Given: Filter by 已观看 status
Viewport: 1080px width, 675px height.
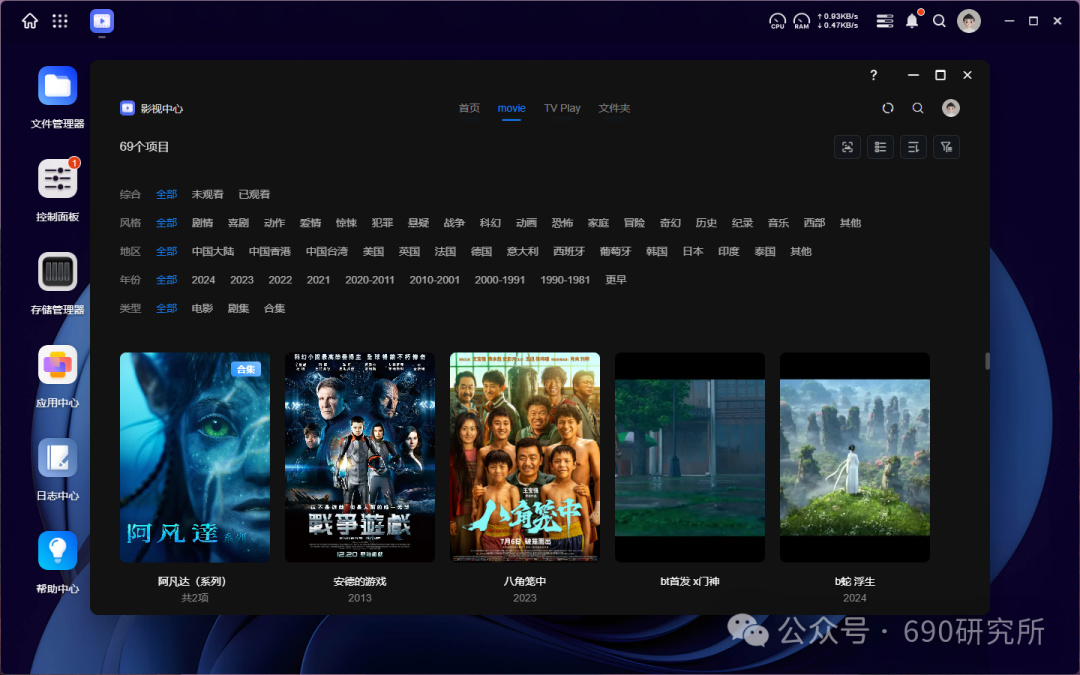Looking at the screenshot, I should [254, 194].
